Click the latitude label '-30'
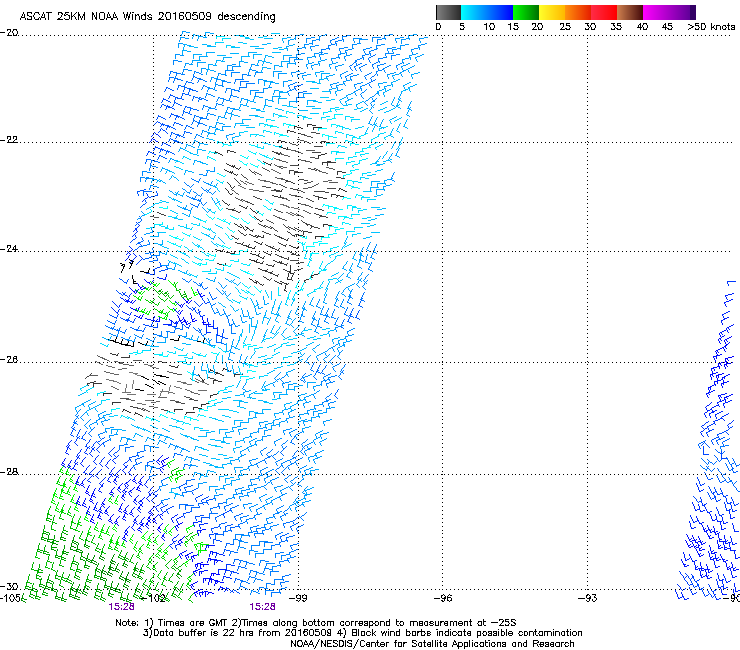This screenshot has width=740, height=650. (x=9, y=586)
